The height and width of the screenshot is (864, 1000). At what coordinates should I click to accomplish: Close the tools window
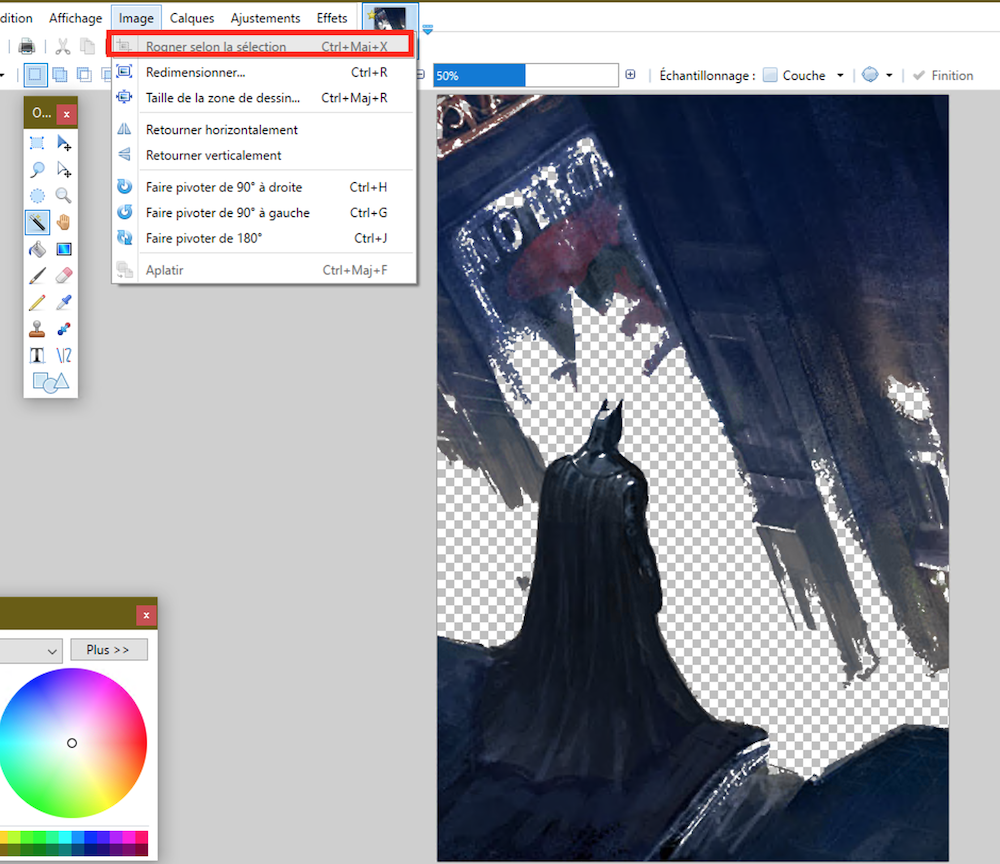point(66,114)
